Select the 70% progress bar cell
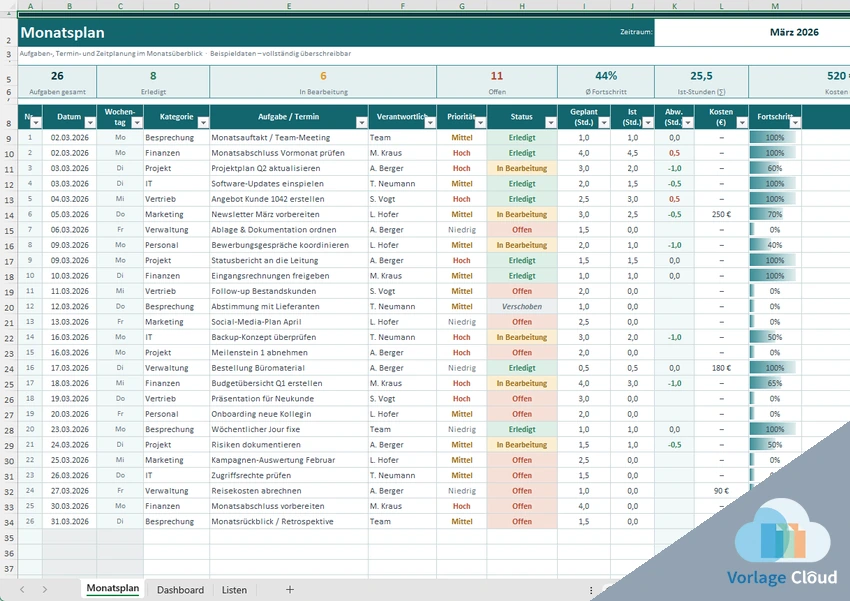The width and height of the screenshot is (850, 601). (x=775, y=215)
